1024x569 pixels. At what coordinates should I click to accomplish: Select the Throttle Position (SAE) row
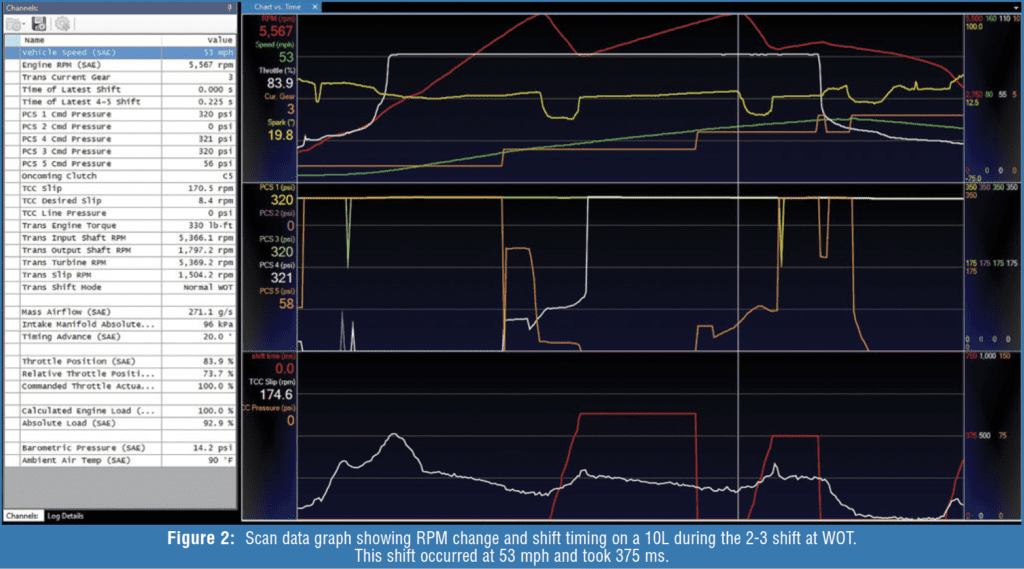point(120,359)
